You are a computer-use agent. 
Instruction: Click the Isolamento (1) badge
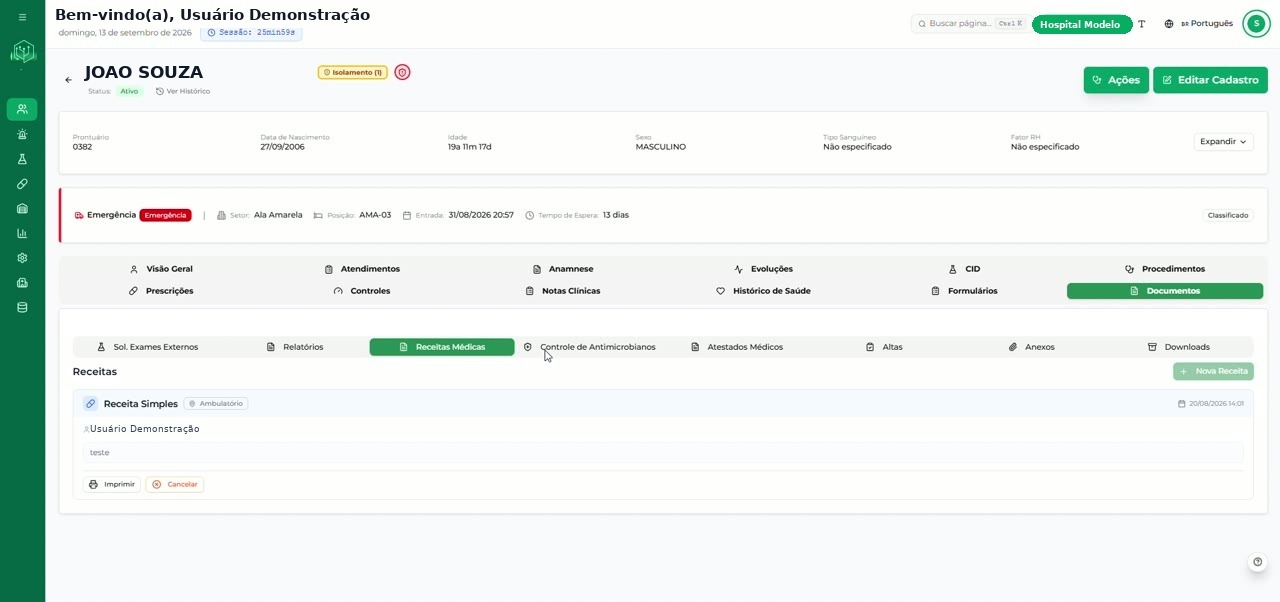(x=353, y=72)
